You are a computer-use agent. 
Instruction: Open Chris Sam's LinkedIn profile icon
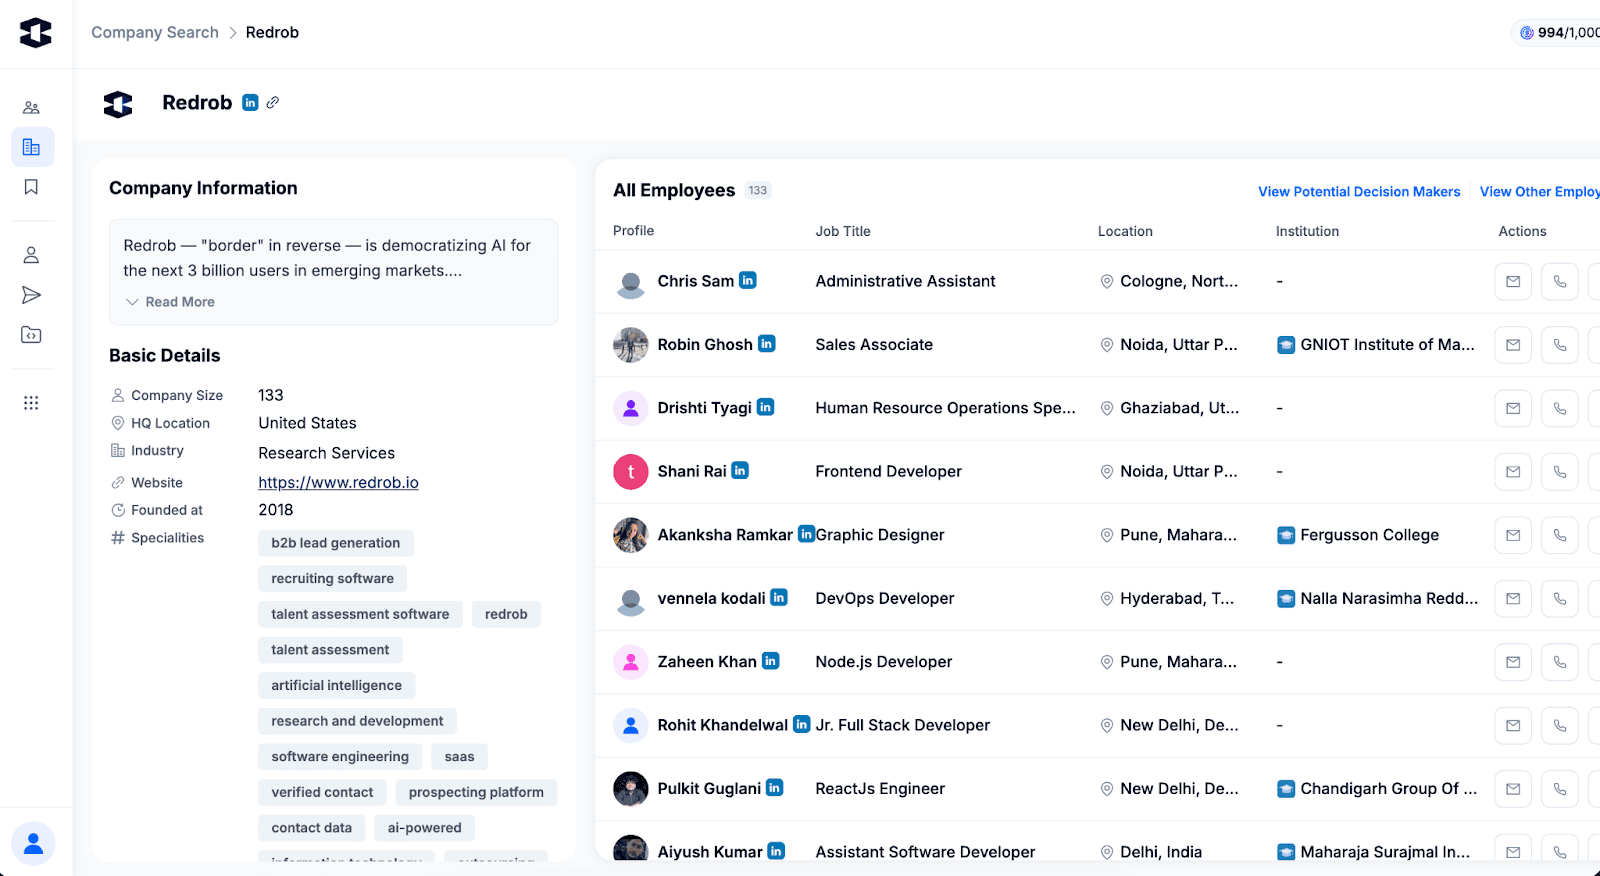click(748, 280)
